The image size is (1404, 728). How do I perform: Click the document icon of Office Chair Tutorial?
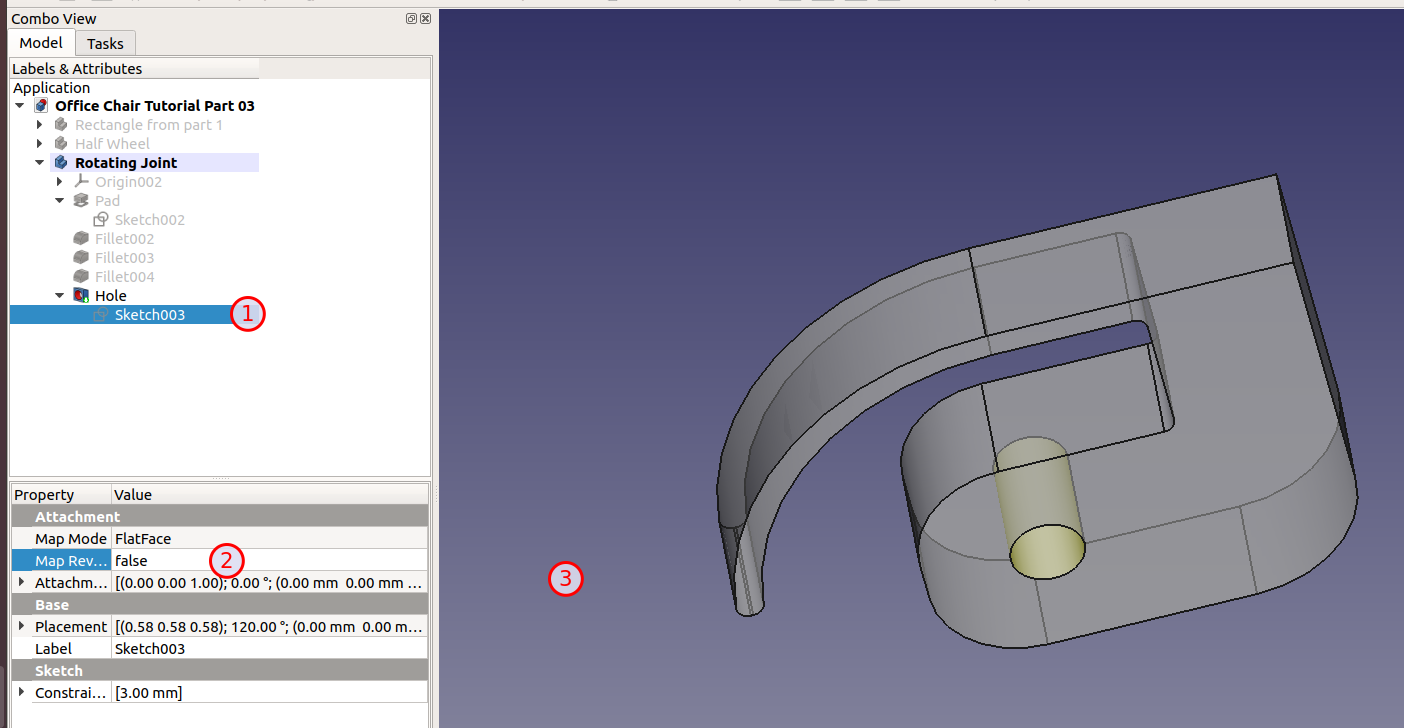click(x=42, y=106)
